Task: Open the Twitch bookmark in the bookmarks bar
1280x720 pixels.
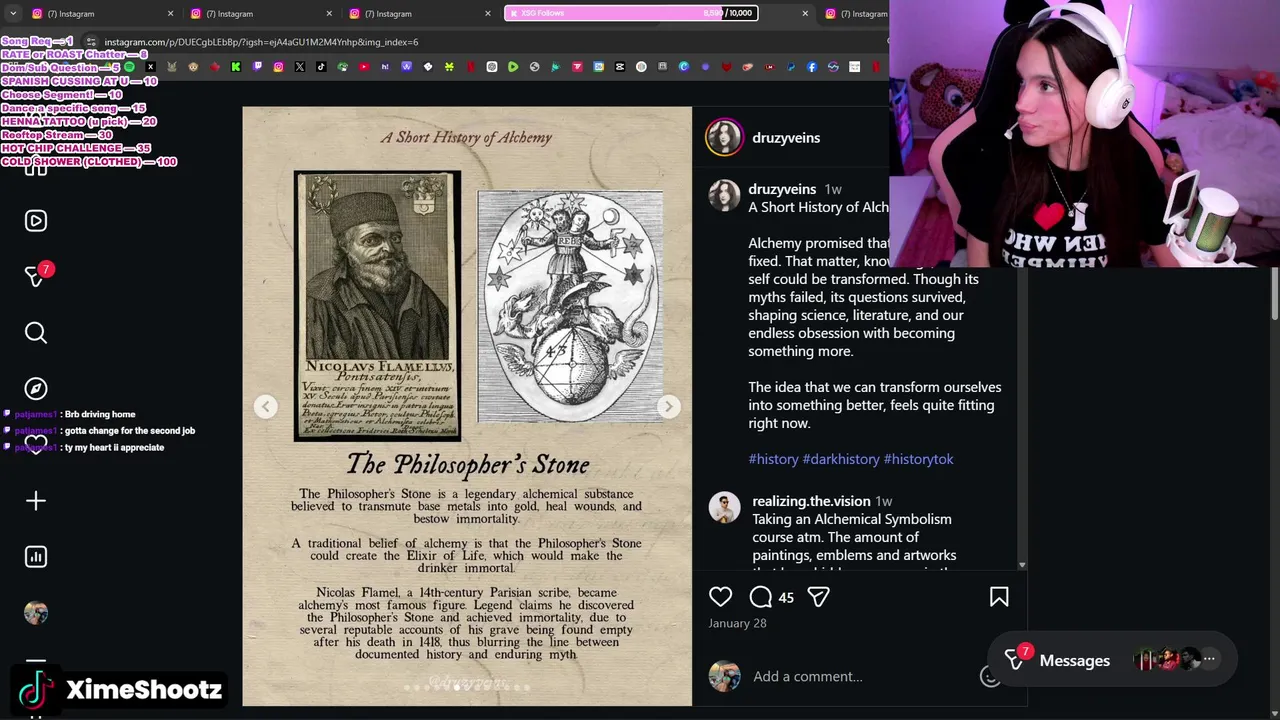Action: click(257, 67)
